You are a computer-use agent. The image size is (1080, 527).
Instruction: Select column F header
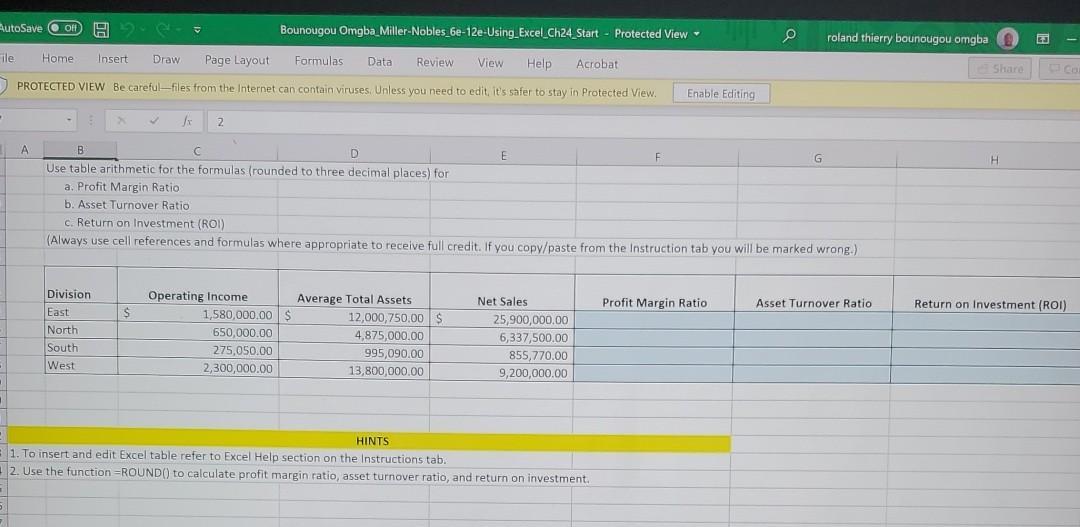click(x=656, y=158)
